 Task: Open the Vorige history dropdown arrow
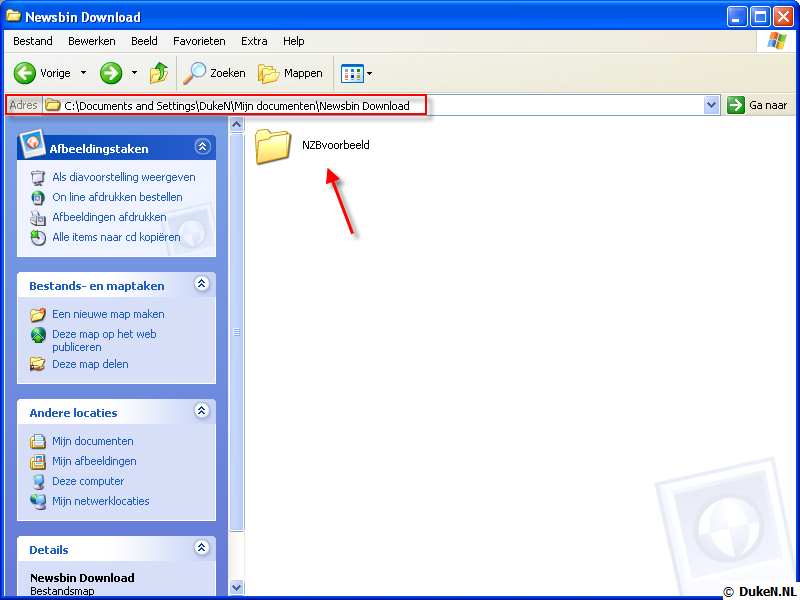pyautogui.click(x=84, y=73)
